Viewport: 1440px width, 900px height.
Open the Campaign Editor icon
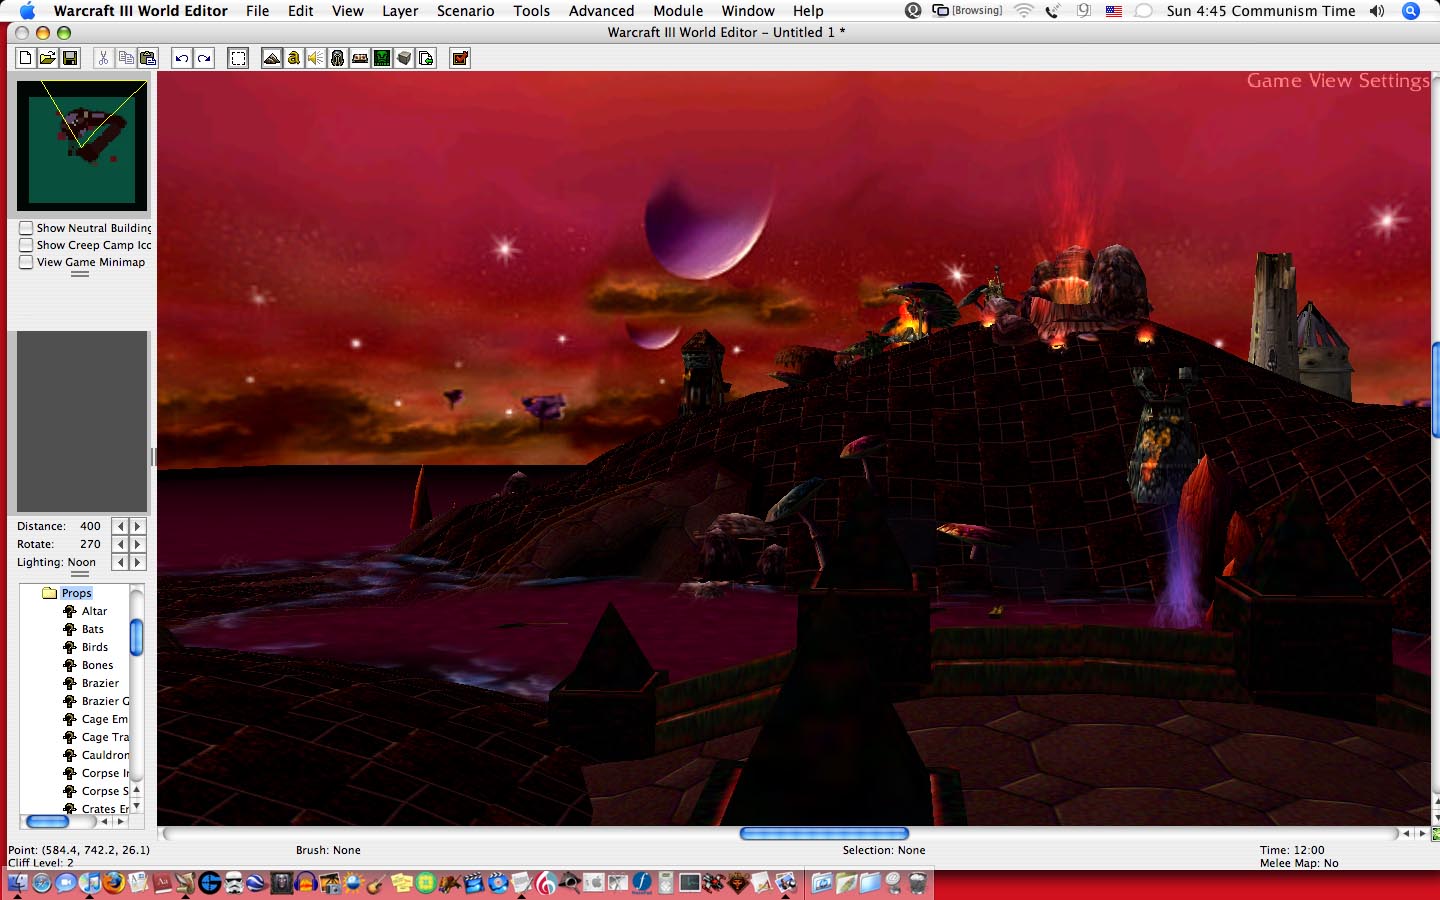(x=359, y=58)
